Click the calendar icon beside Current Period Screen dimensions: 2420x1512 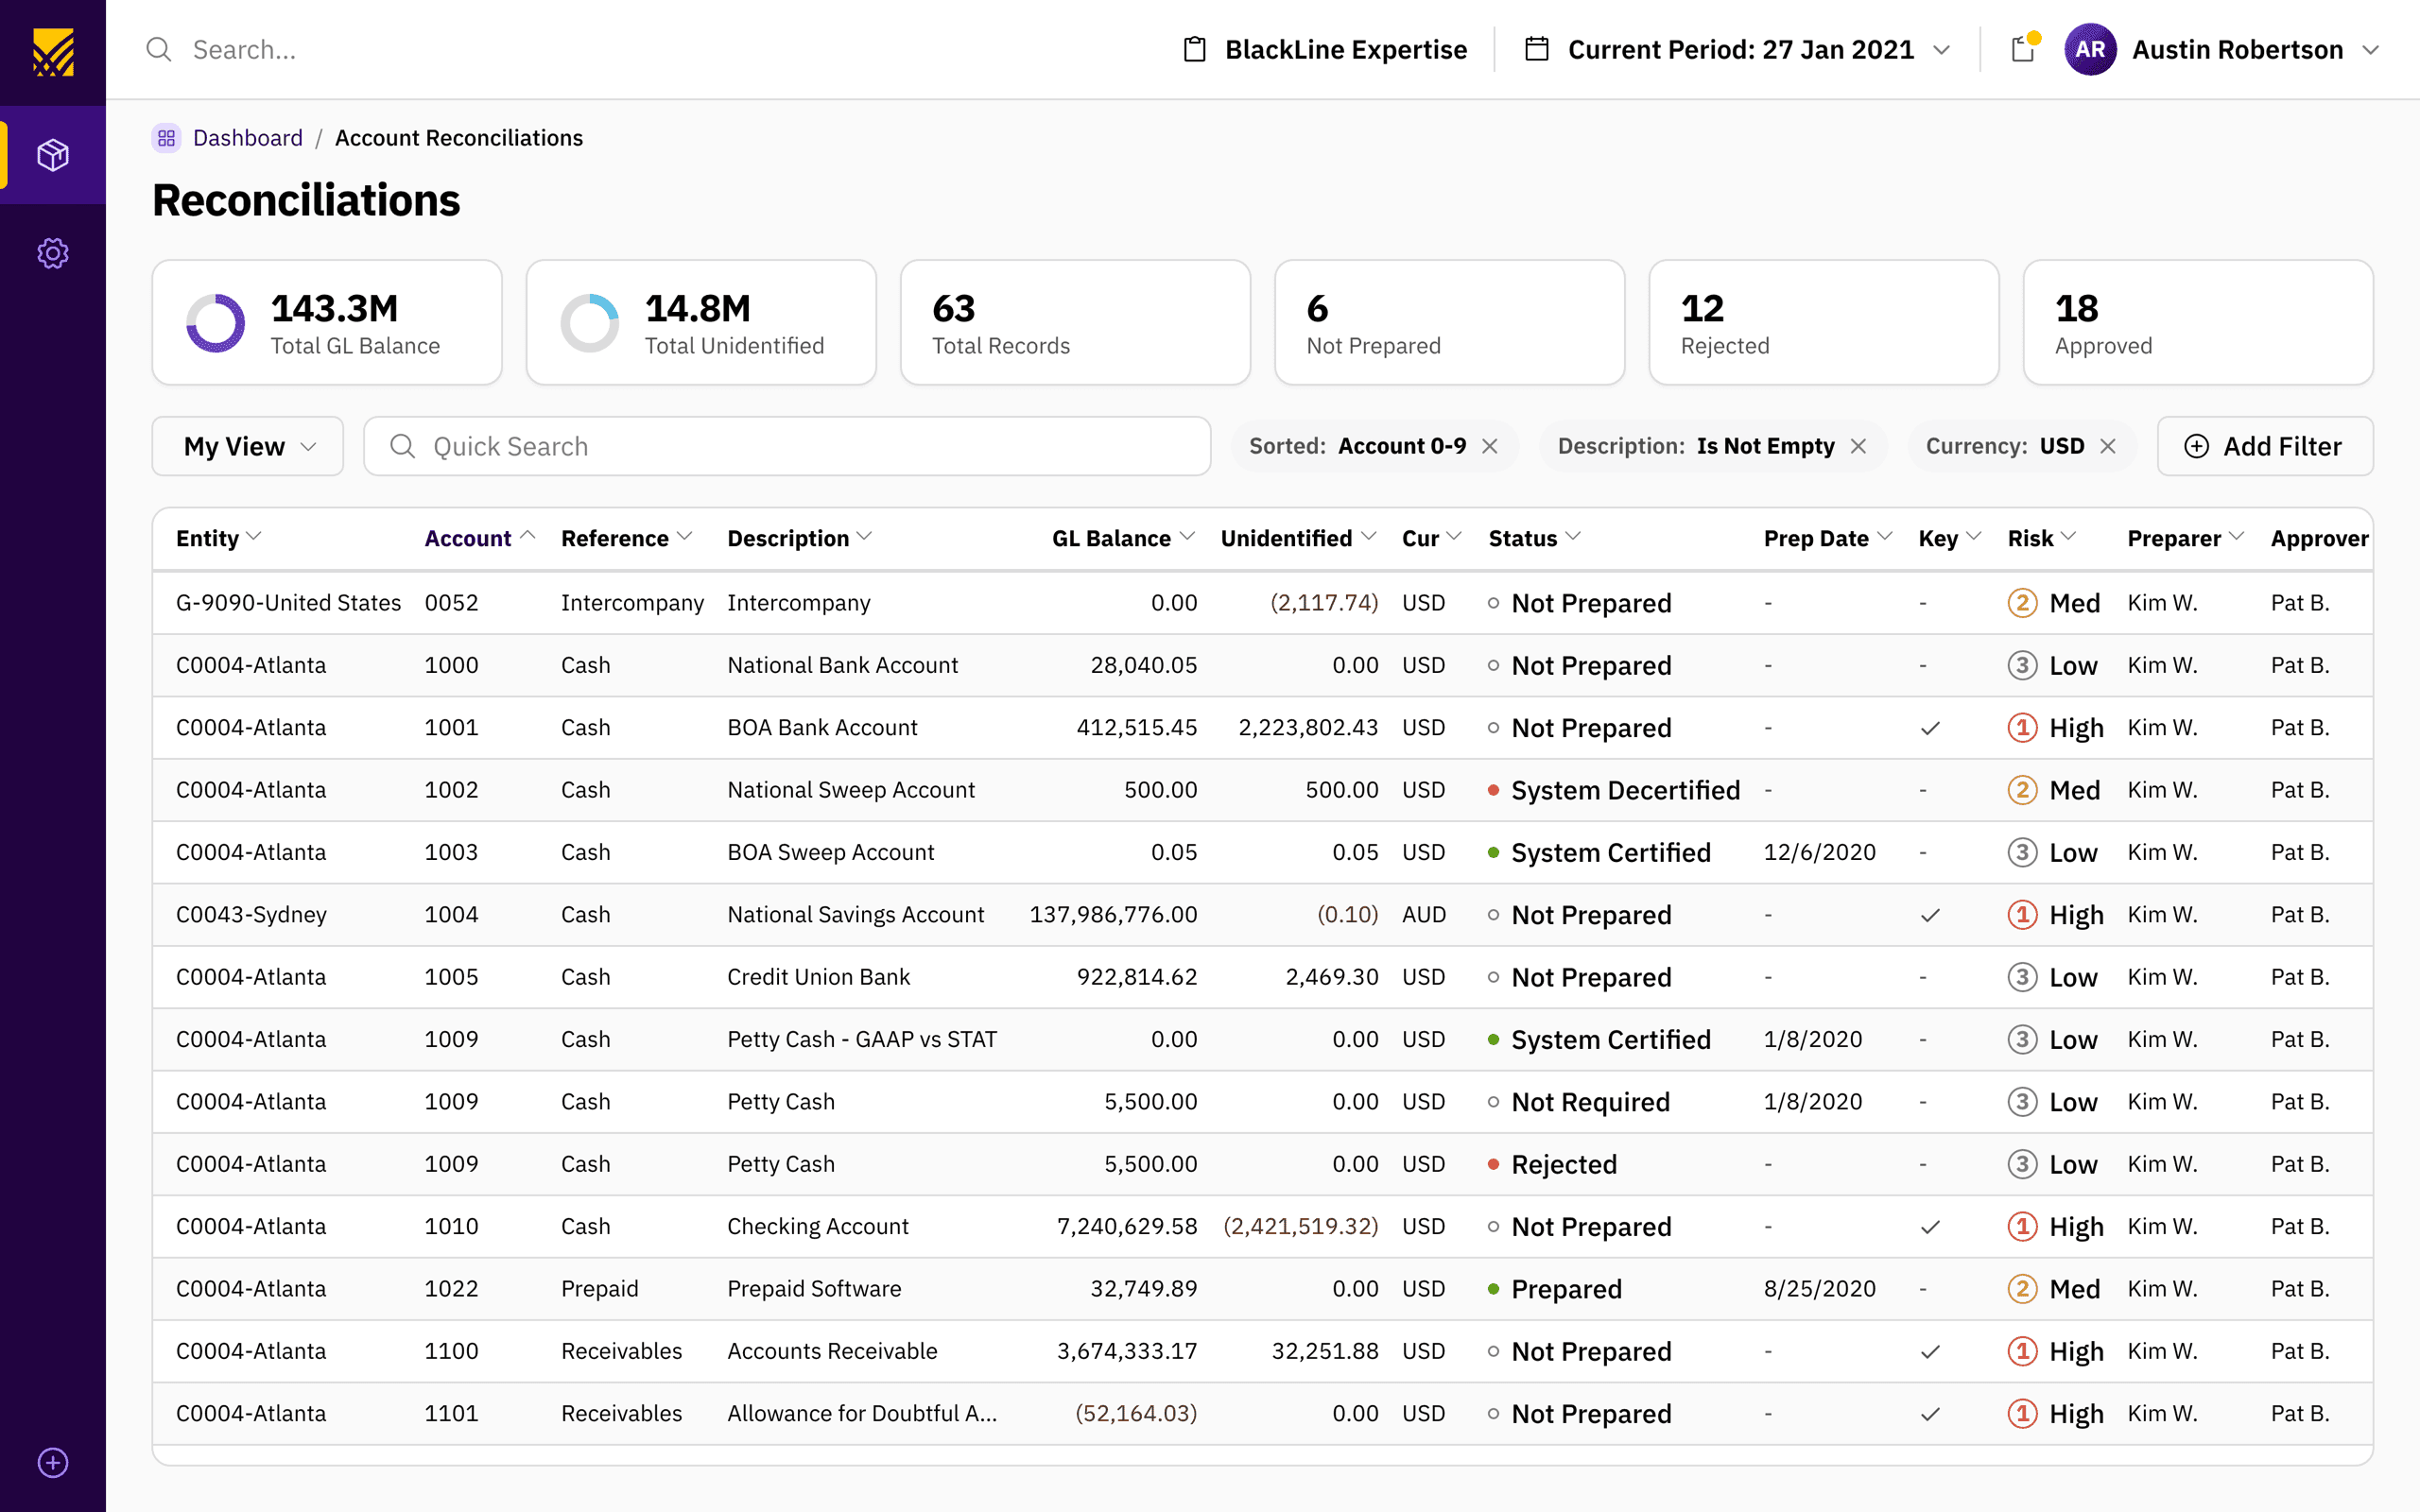pyautogui.click(x=1537, y=49)
